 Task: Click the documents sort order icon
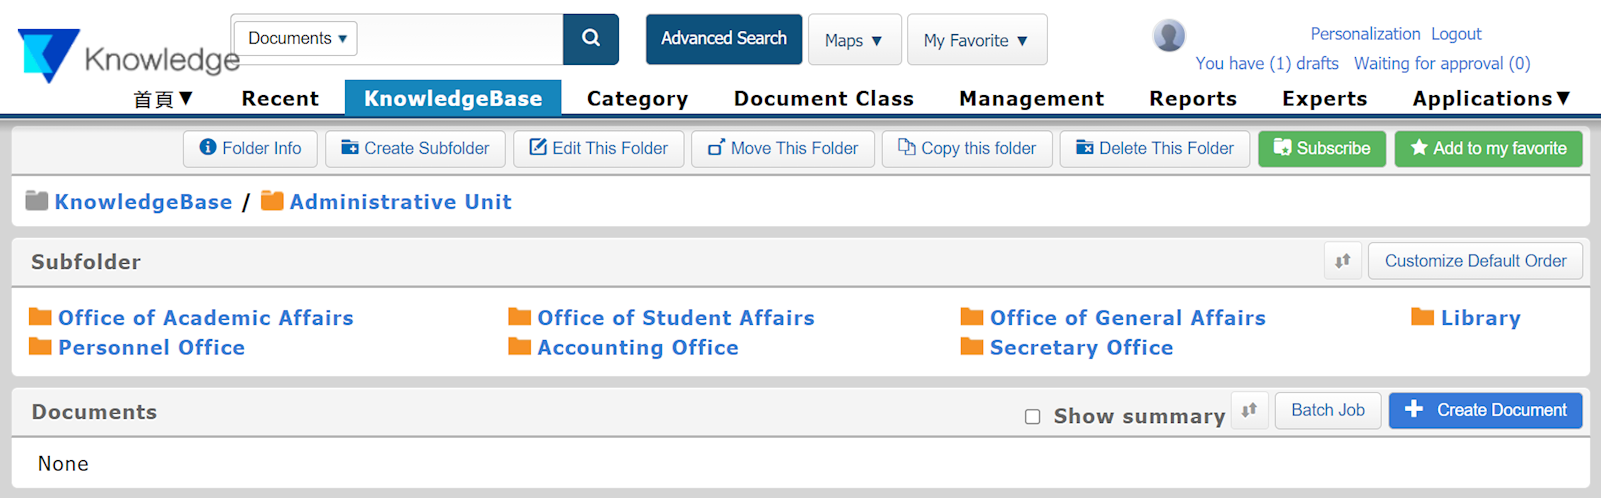(x=1249, y=410)
